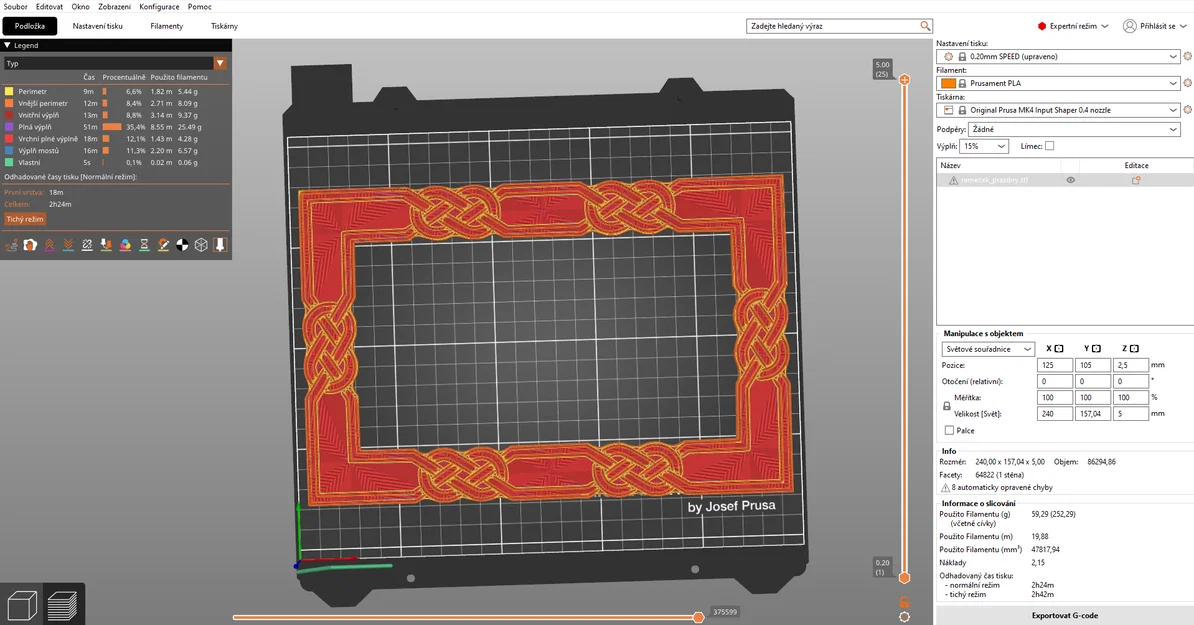Switch to Tiskárny tab
This screenshot has height=625, width=1194.
224,26
